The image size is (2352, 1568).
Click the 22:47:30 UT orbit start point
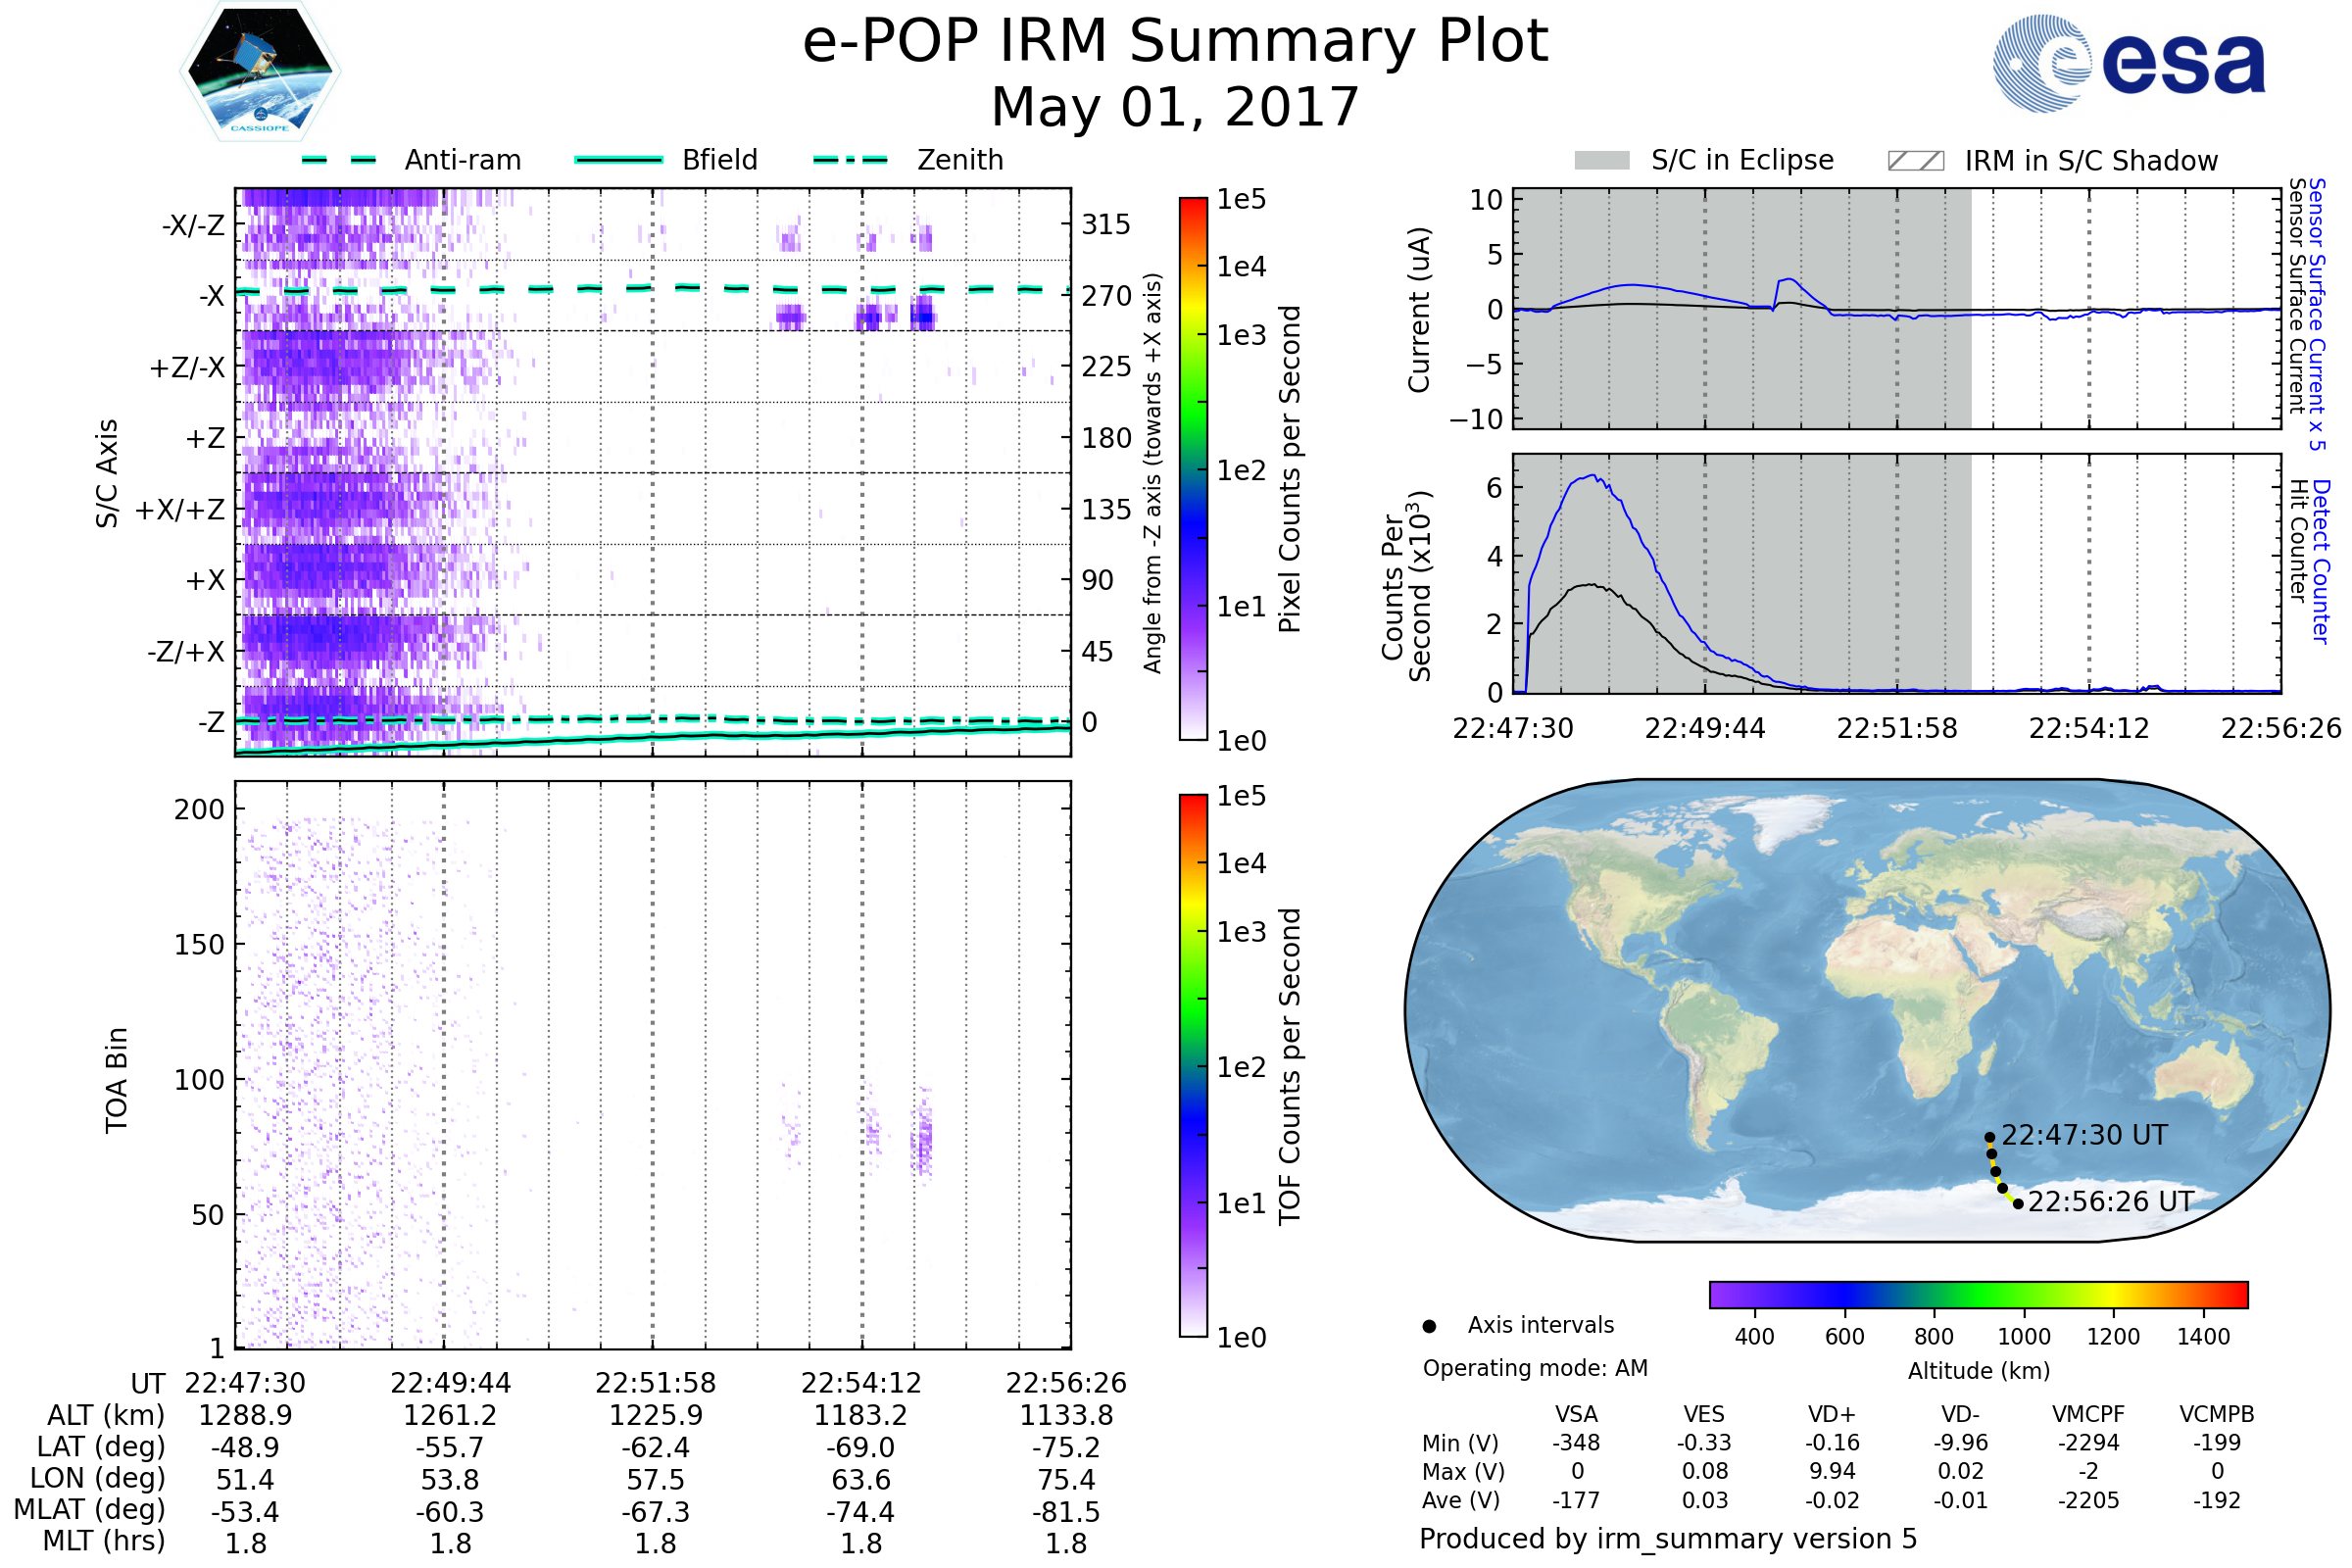pos(1989,1138)
